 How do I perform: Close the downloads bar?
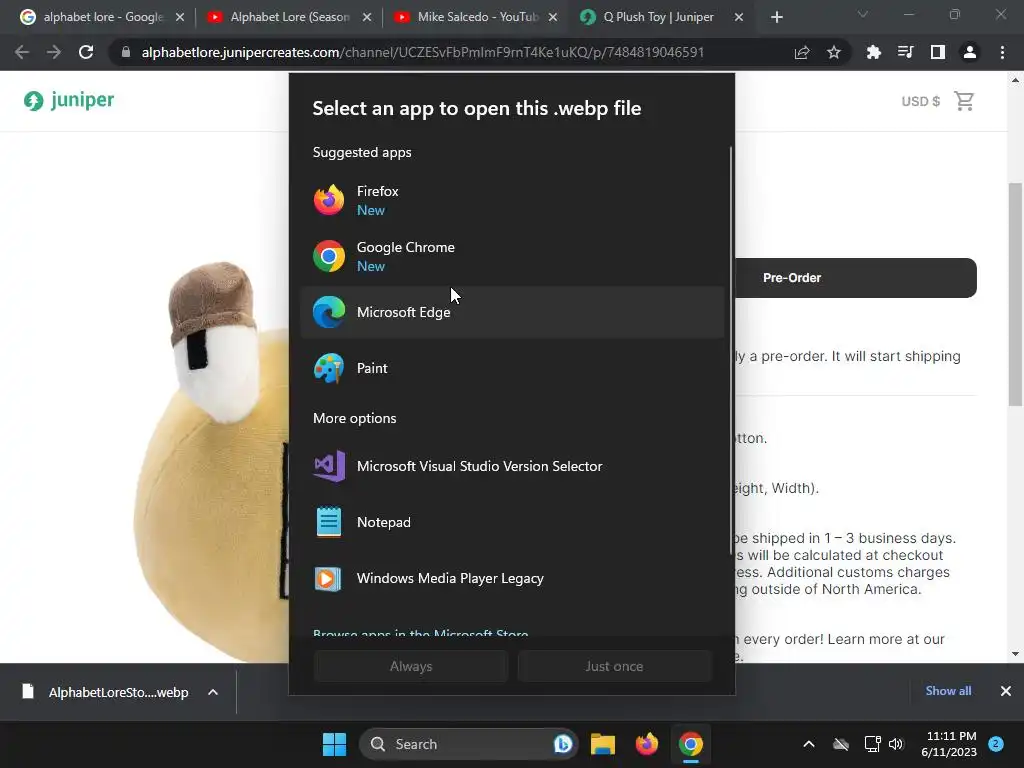click(1006, 691)
